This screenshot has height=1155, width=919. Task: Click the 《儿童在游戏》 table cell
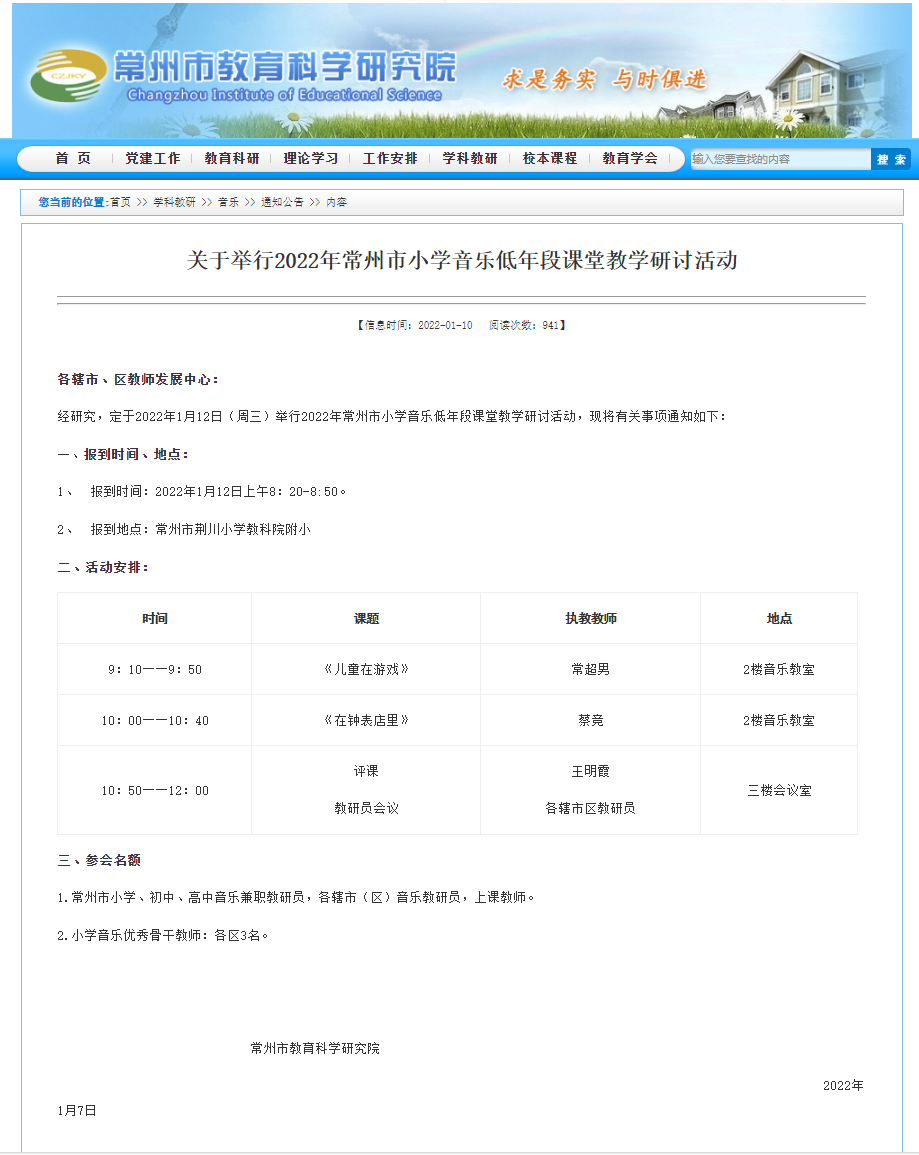click(366, 669)
